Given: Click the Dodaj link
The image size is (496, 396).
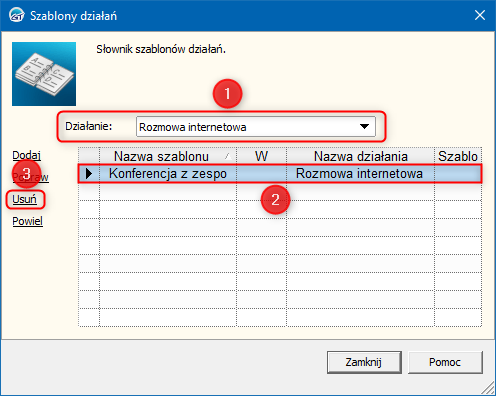Looking at the screenshot, I should click(26, 155).
